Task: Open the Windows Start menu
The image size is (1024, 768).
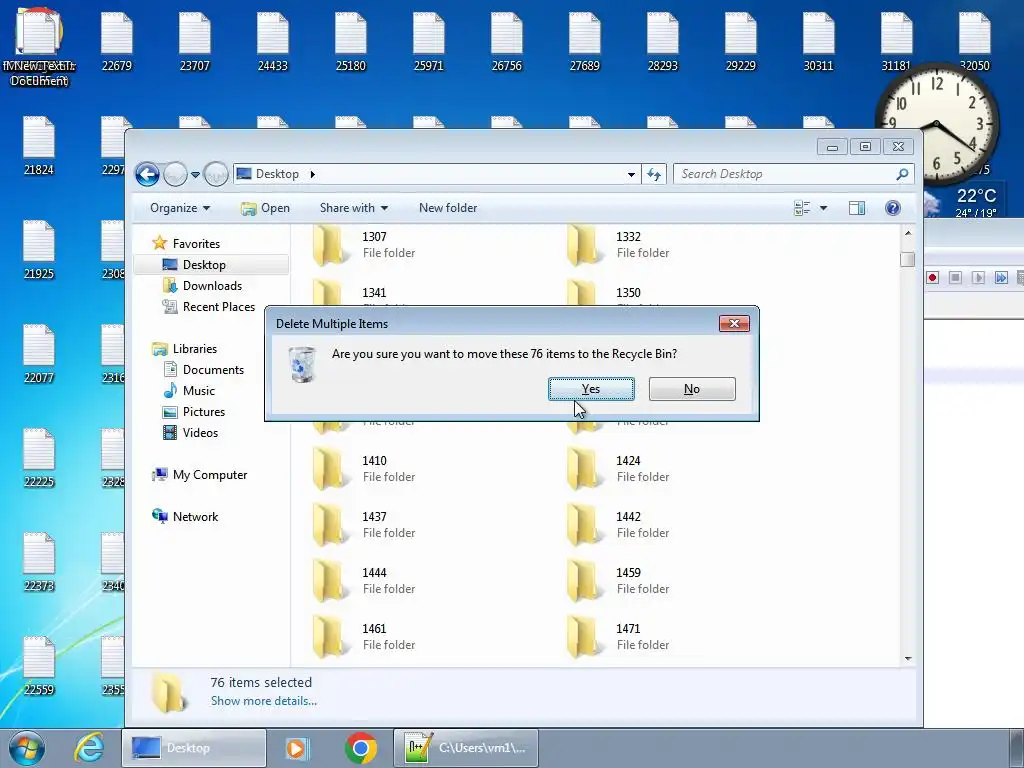Action: click(x=27, y=748)
